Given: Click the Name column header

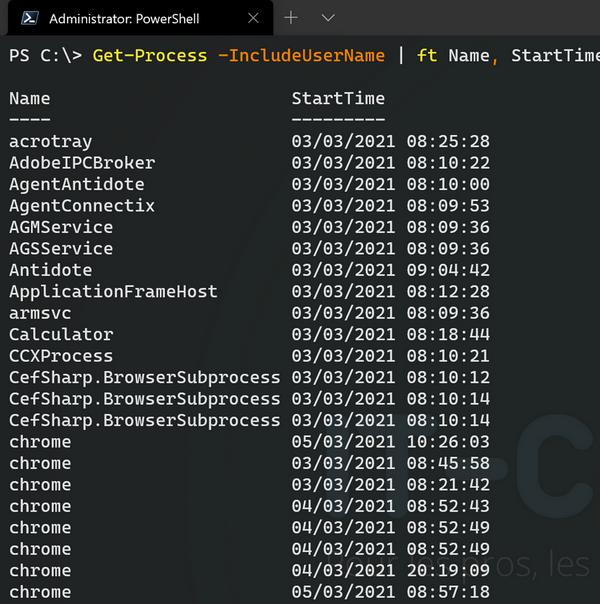Looking at the screenshot, I should pyautogui.click(x=30, y=99).
